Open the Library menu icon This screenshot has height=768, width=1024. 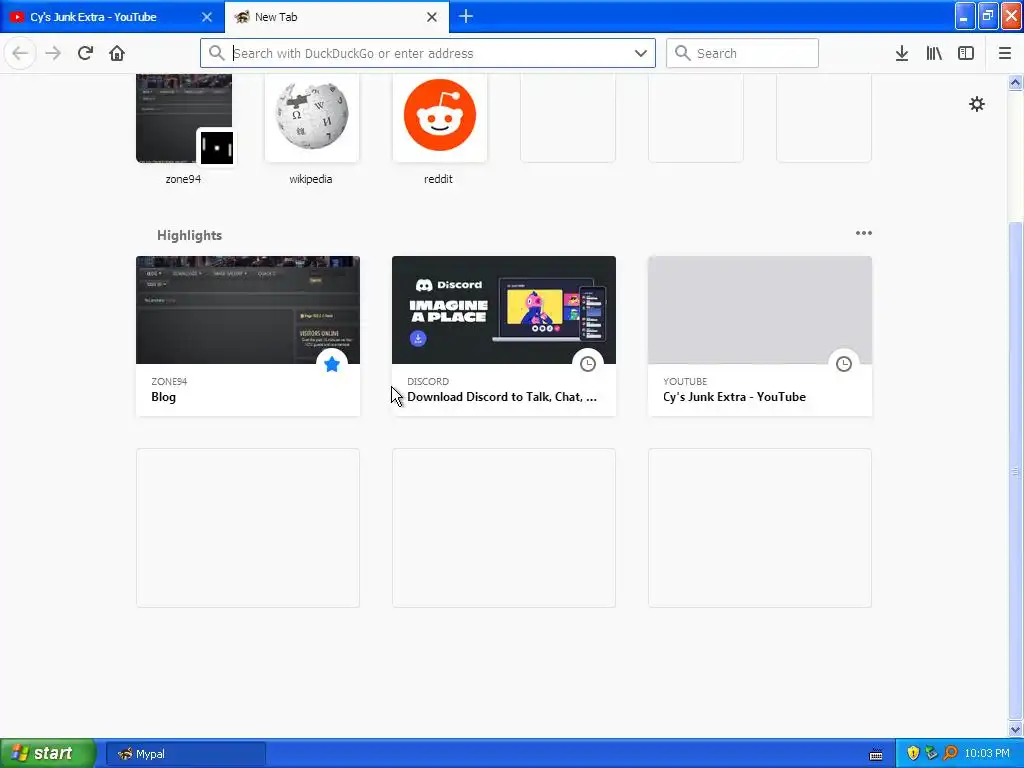934,53
